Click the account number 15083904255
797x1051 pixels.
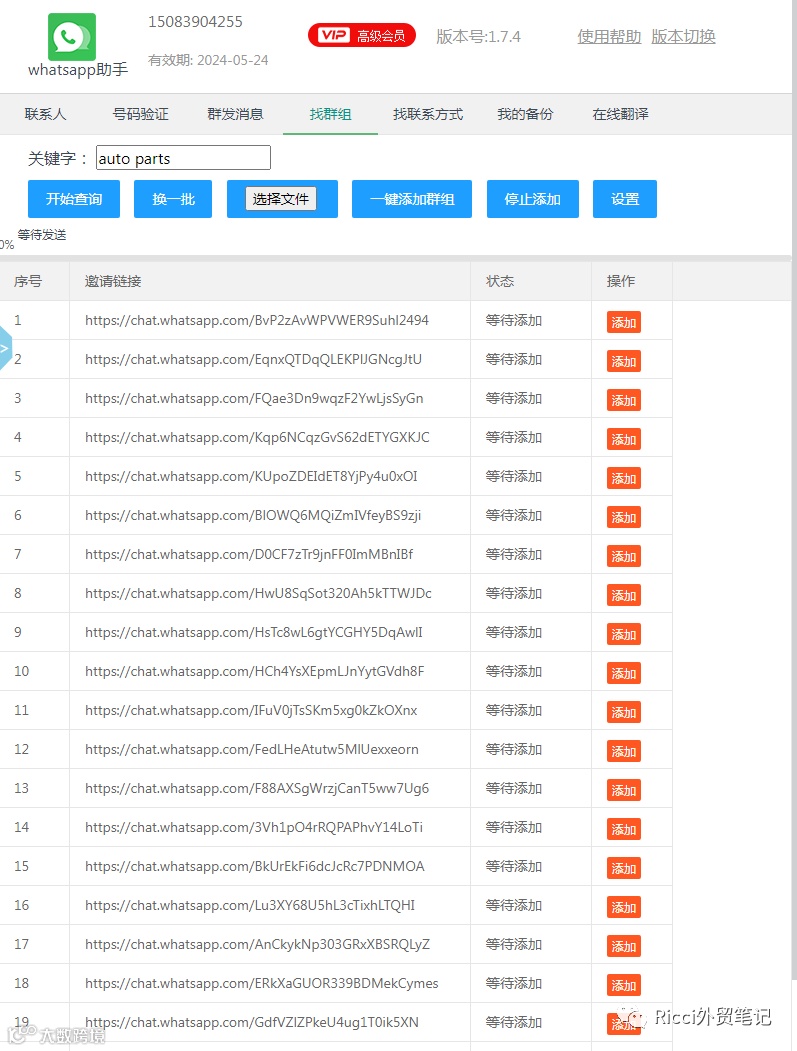[x=195, y=21]
